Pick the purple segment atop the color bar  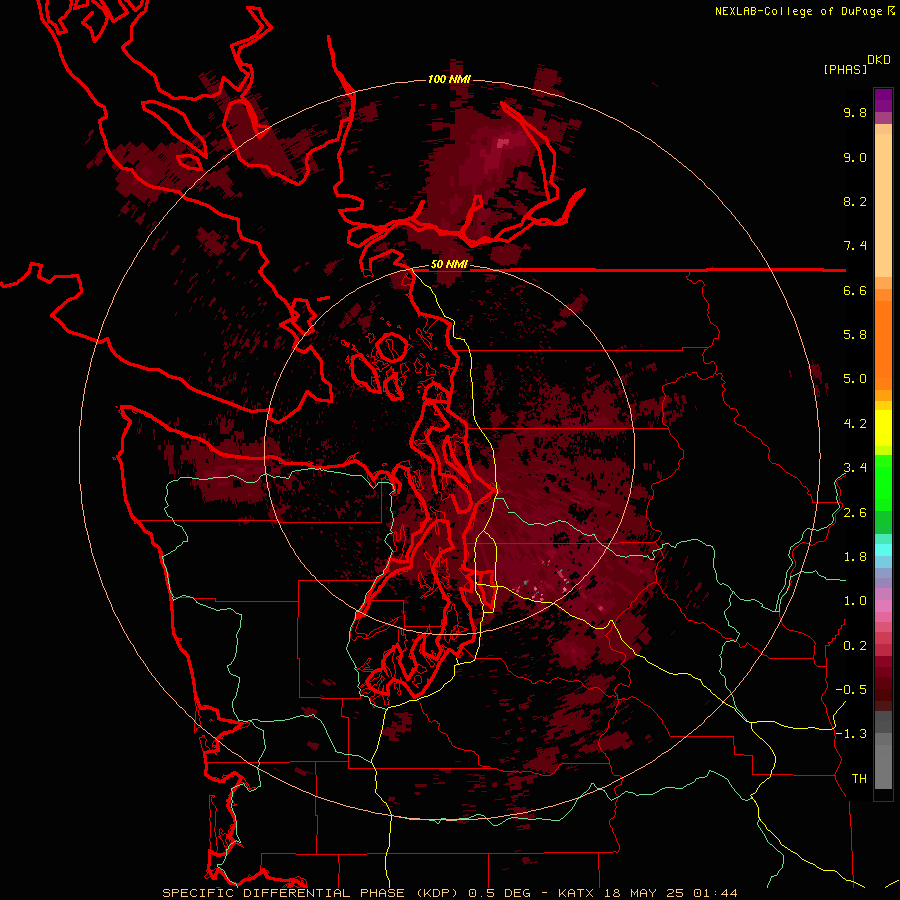point(883,100)
